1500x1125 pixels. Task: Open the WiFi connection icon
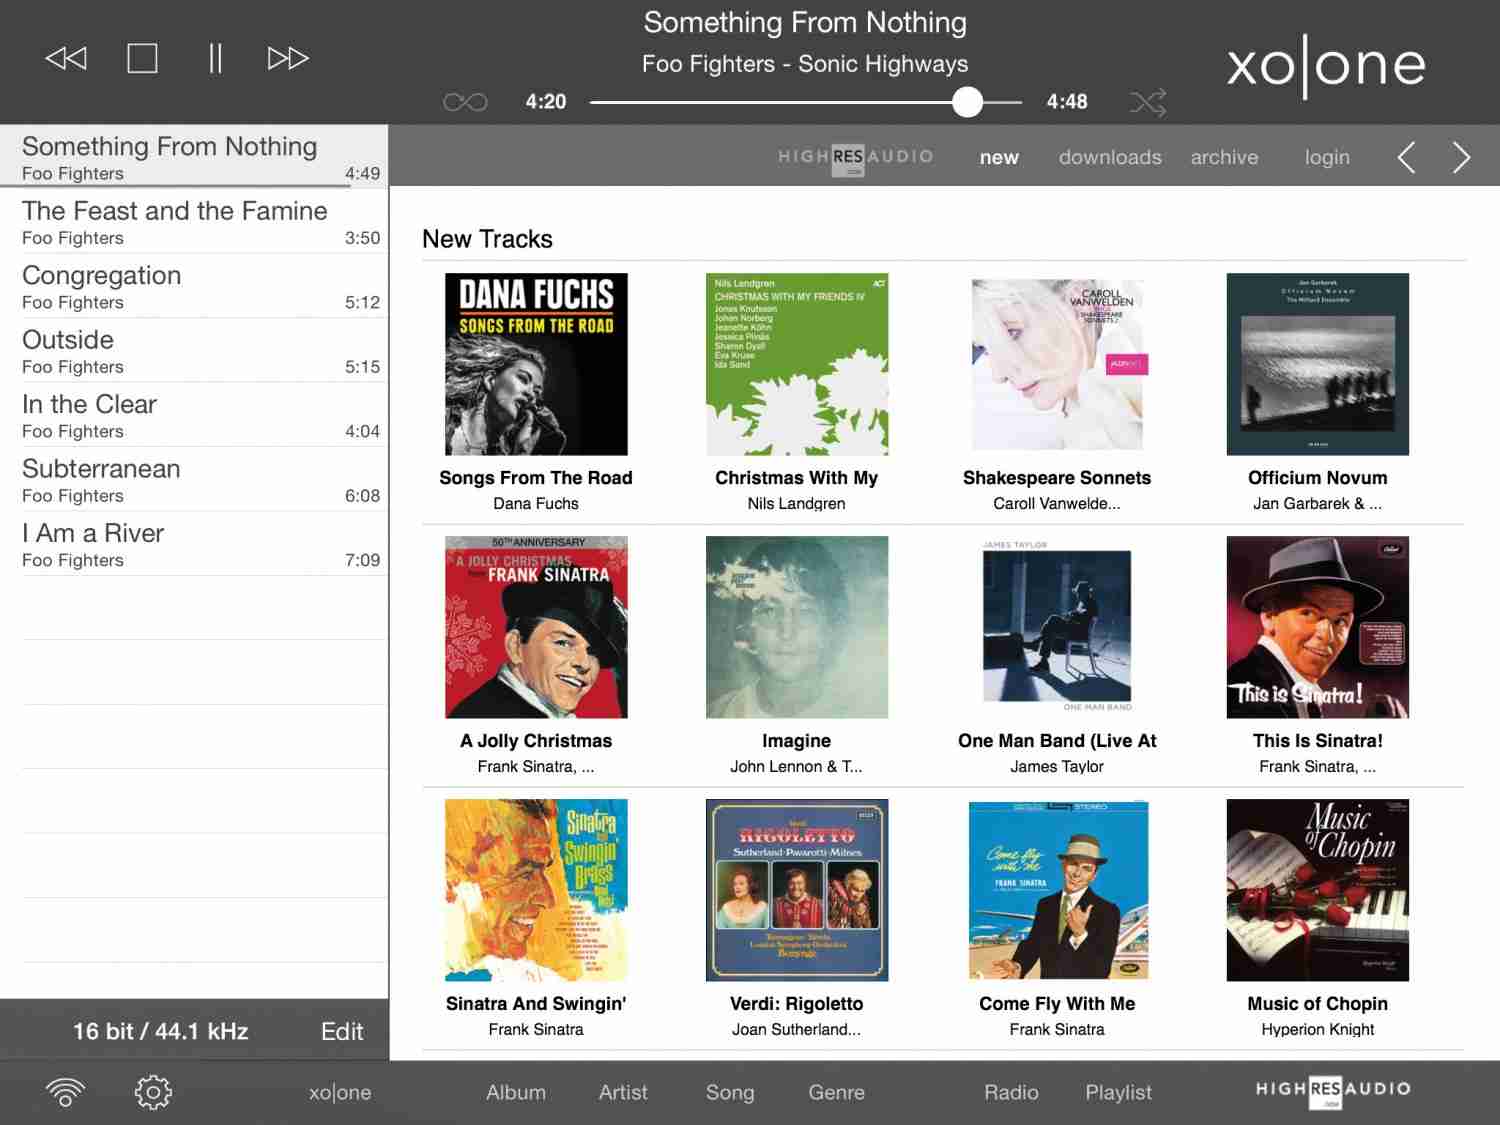[x=66, y=1092]
